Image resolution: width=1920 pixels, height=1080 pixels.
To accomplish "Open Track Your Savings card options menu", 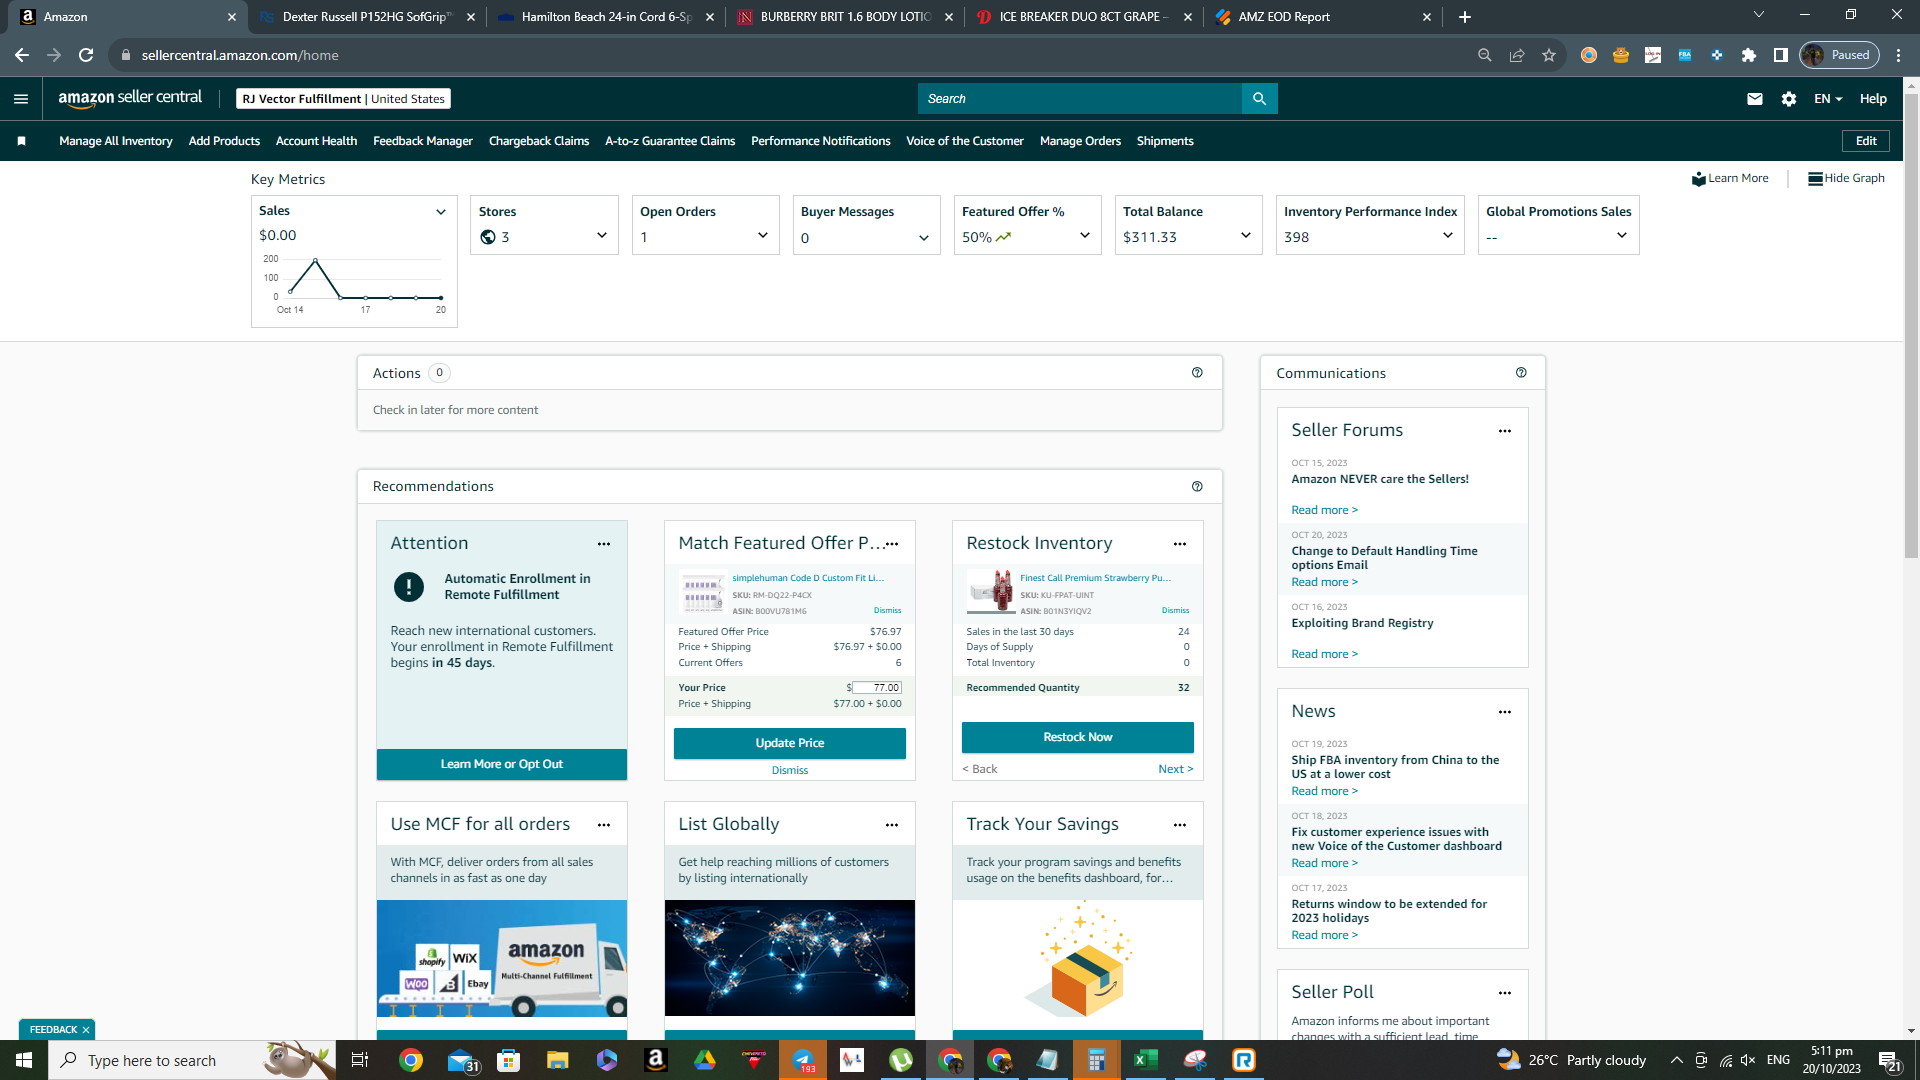I will (x=1180, y=825).
